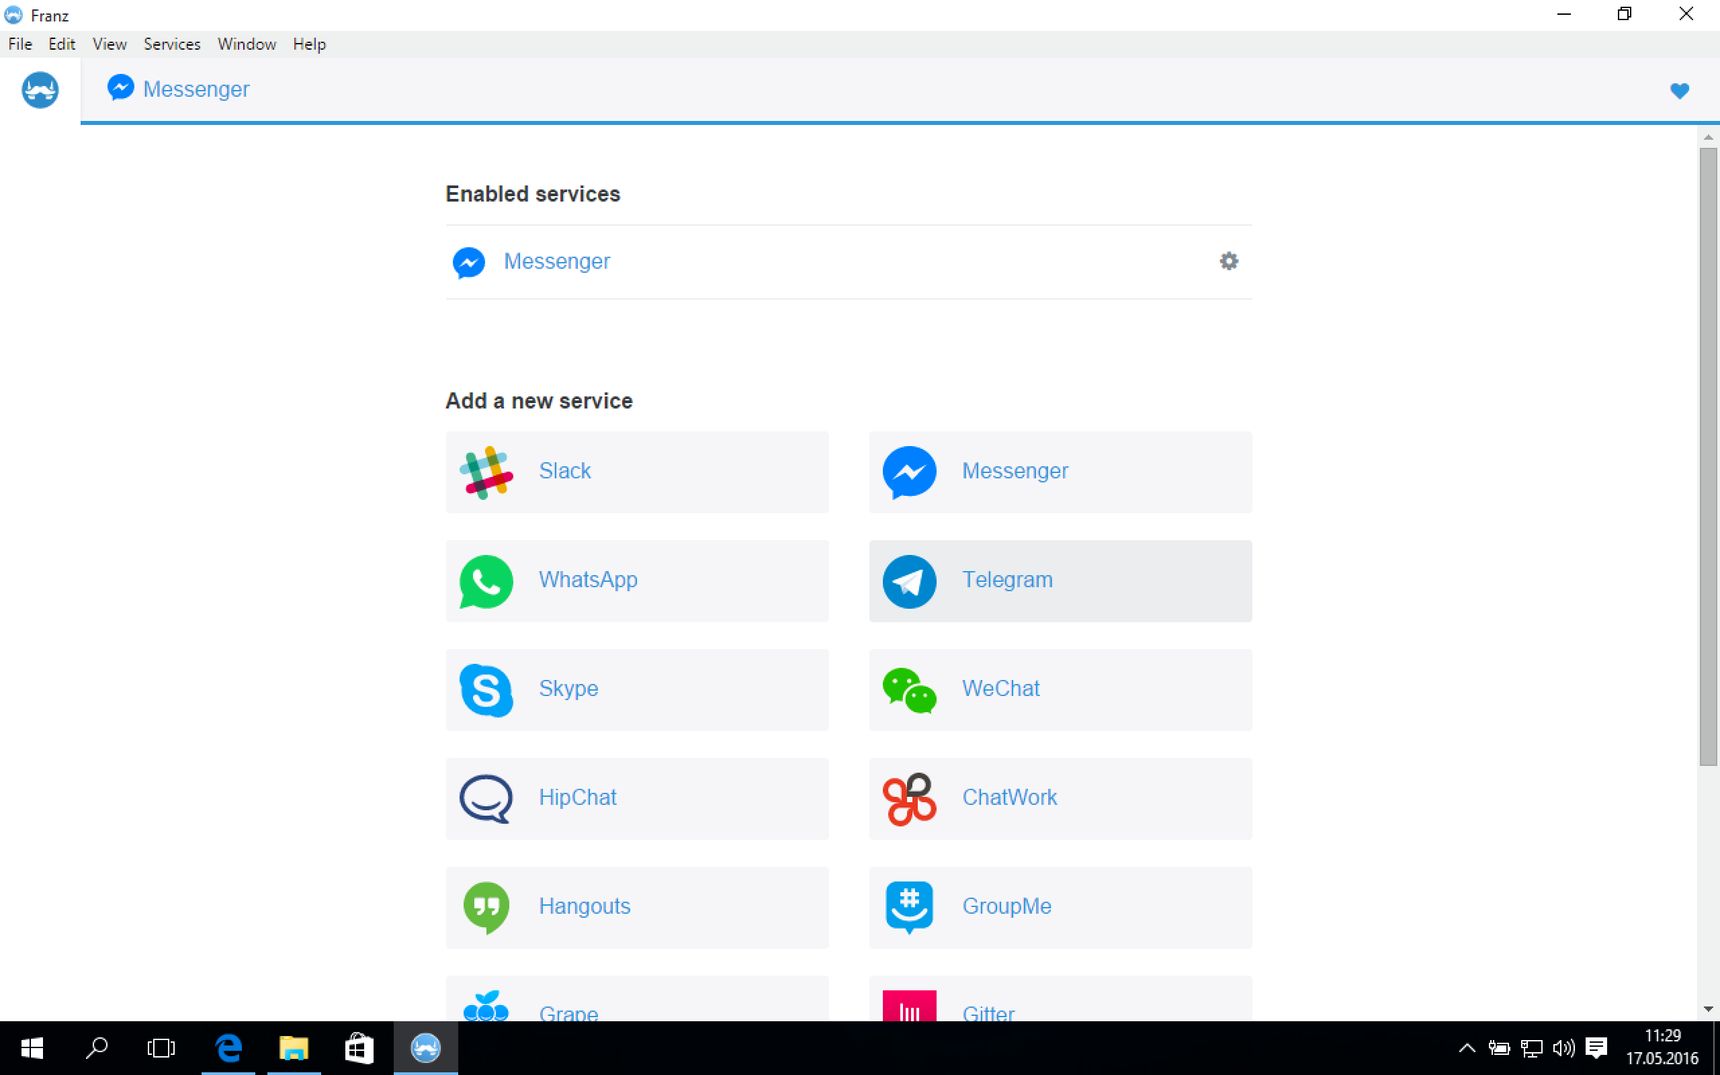This screenshot has height=1075, width=1720.
Task: Click the network tray icon
Action: coord(1532,1048)
